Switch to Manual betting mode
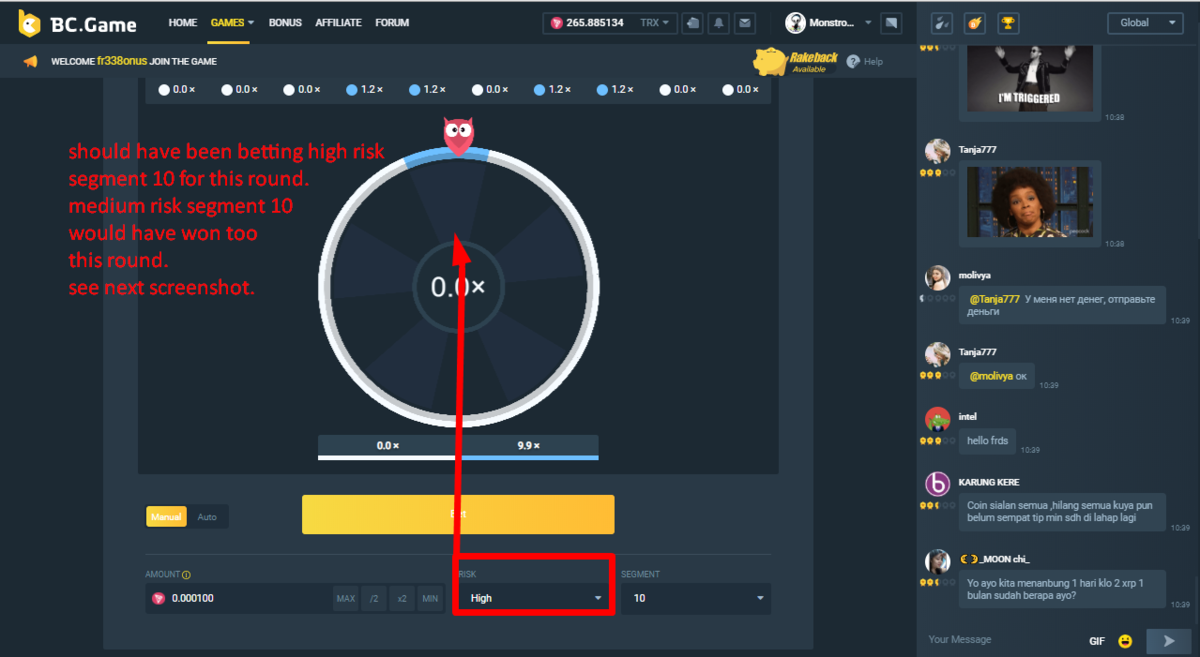This screenshot has width=1200, height=657. coord(166,517)
